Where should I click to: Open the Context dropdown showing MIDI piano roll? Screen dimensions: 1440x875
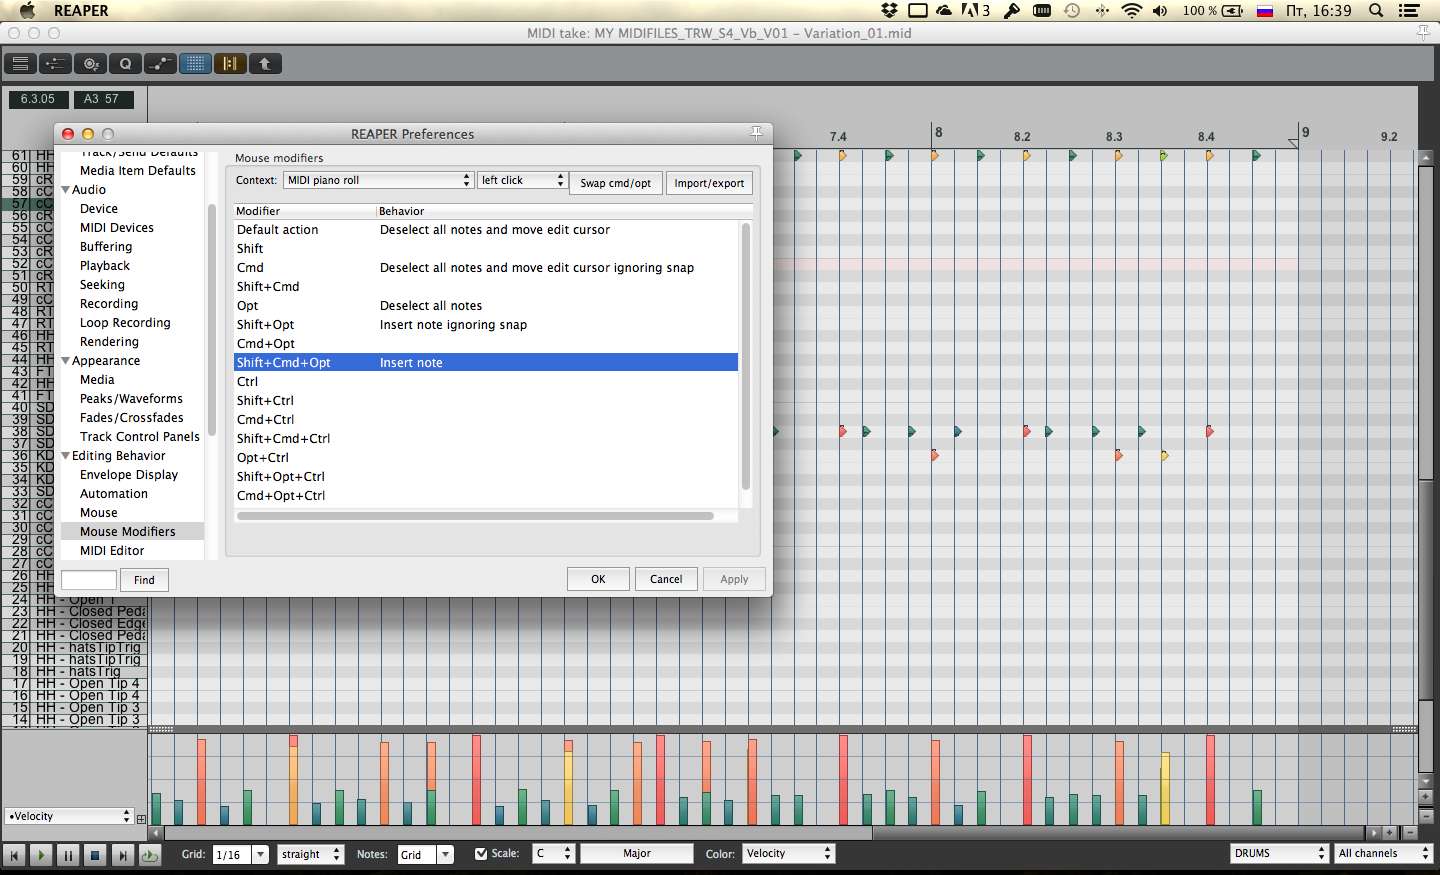pos(378,180)
